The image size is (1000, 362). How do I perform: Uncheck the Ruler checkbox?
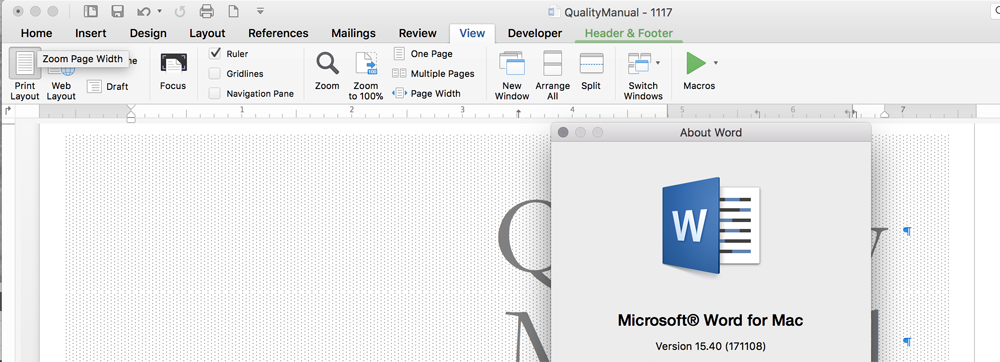click(215, 54)
